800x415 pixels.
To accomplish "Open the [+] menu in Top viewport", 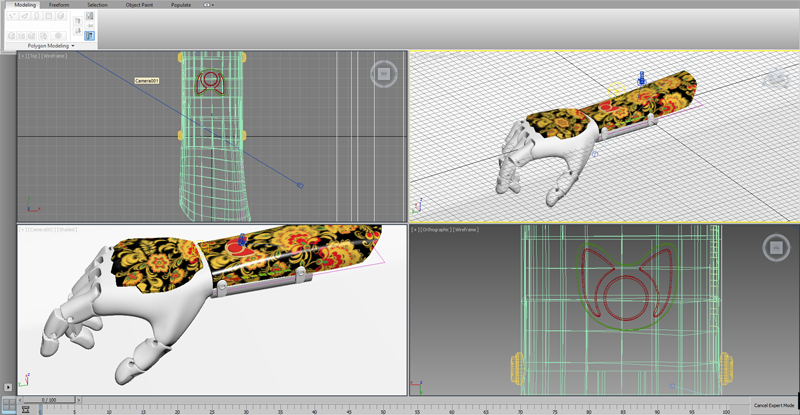I will [x=22, y=56].
